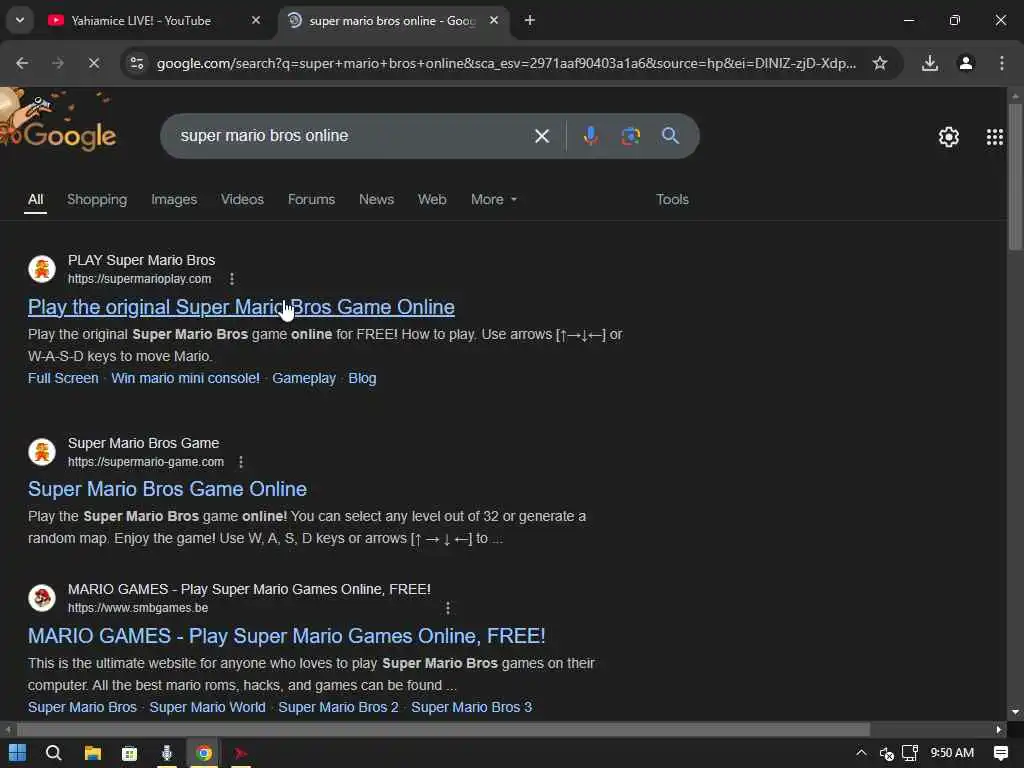Open the Full Screen sitelink
The width and height of the screenshot is (1024, 768).
(x=63, y=378)
